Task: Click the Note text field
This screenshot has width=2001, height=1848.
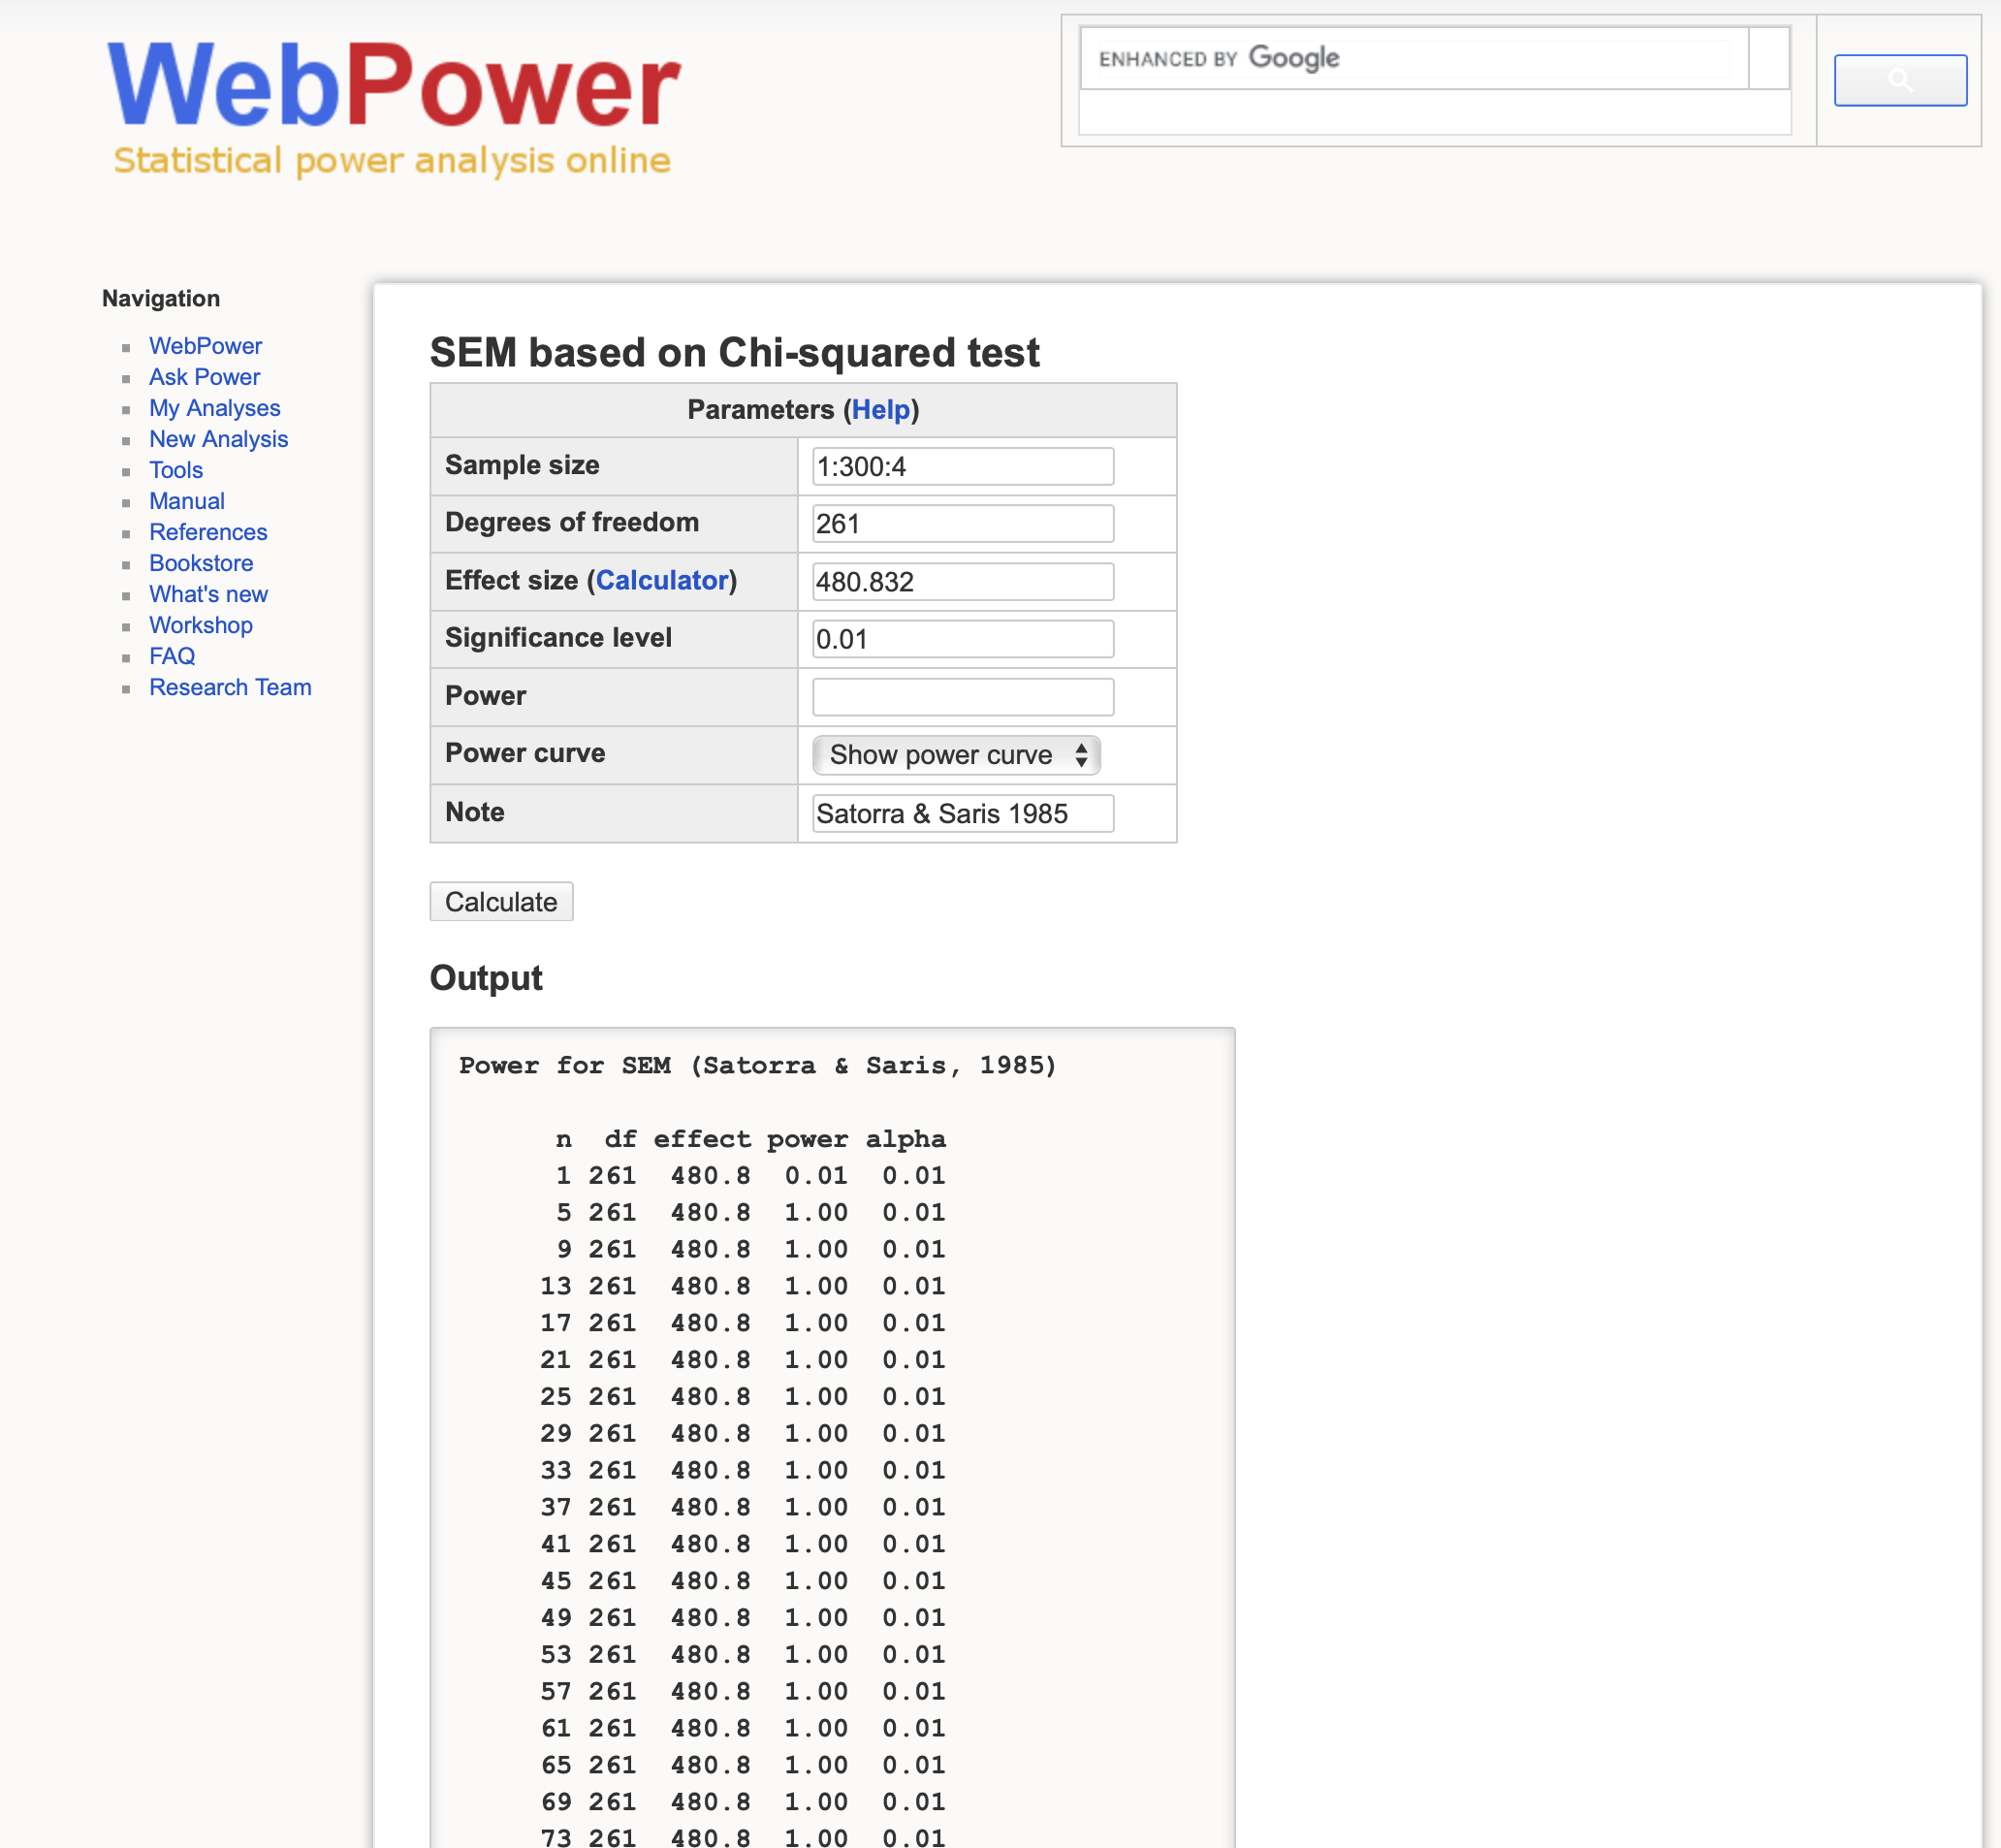Action: (962, 813)
